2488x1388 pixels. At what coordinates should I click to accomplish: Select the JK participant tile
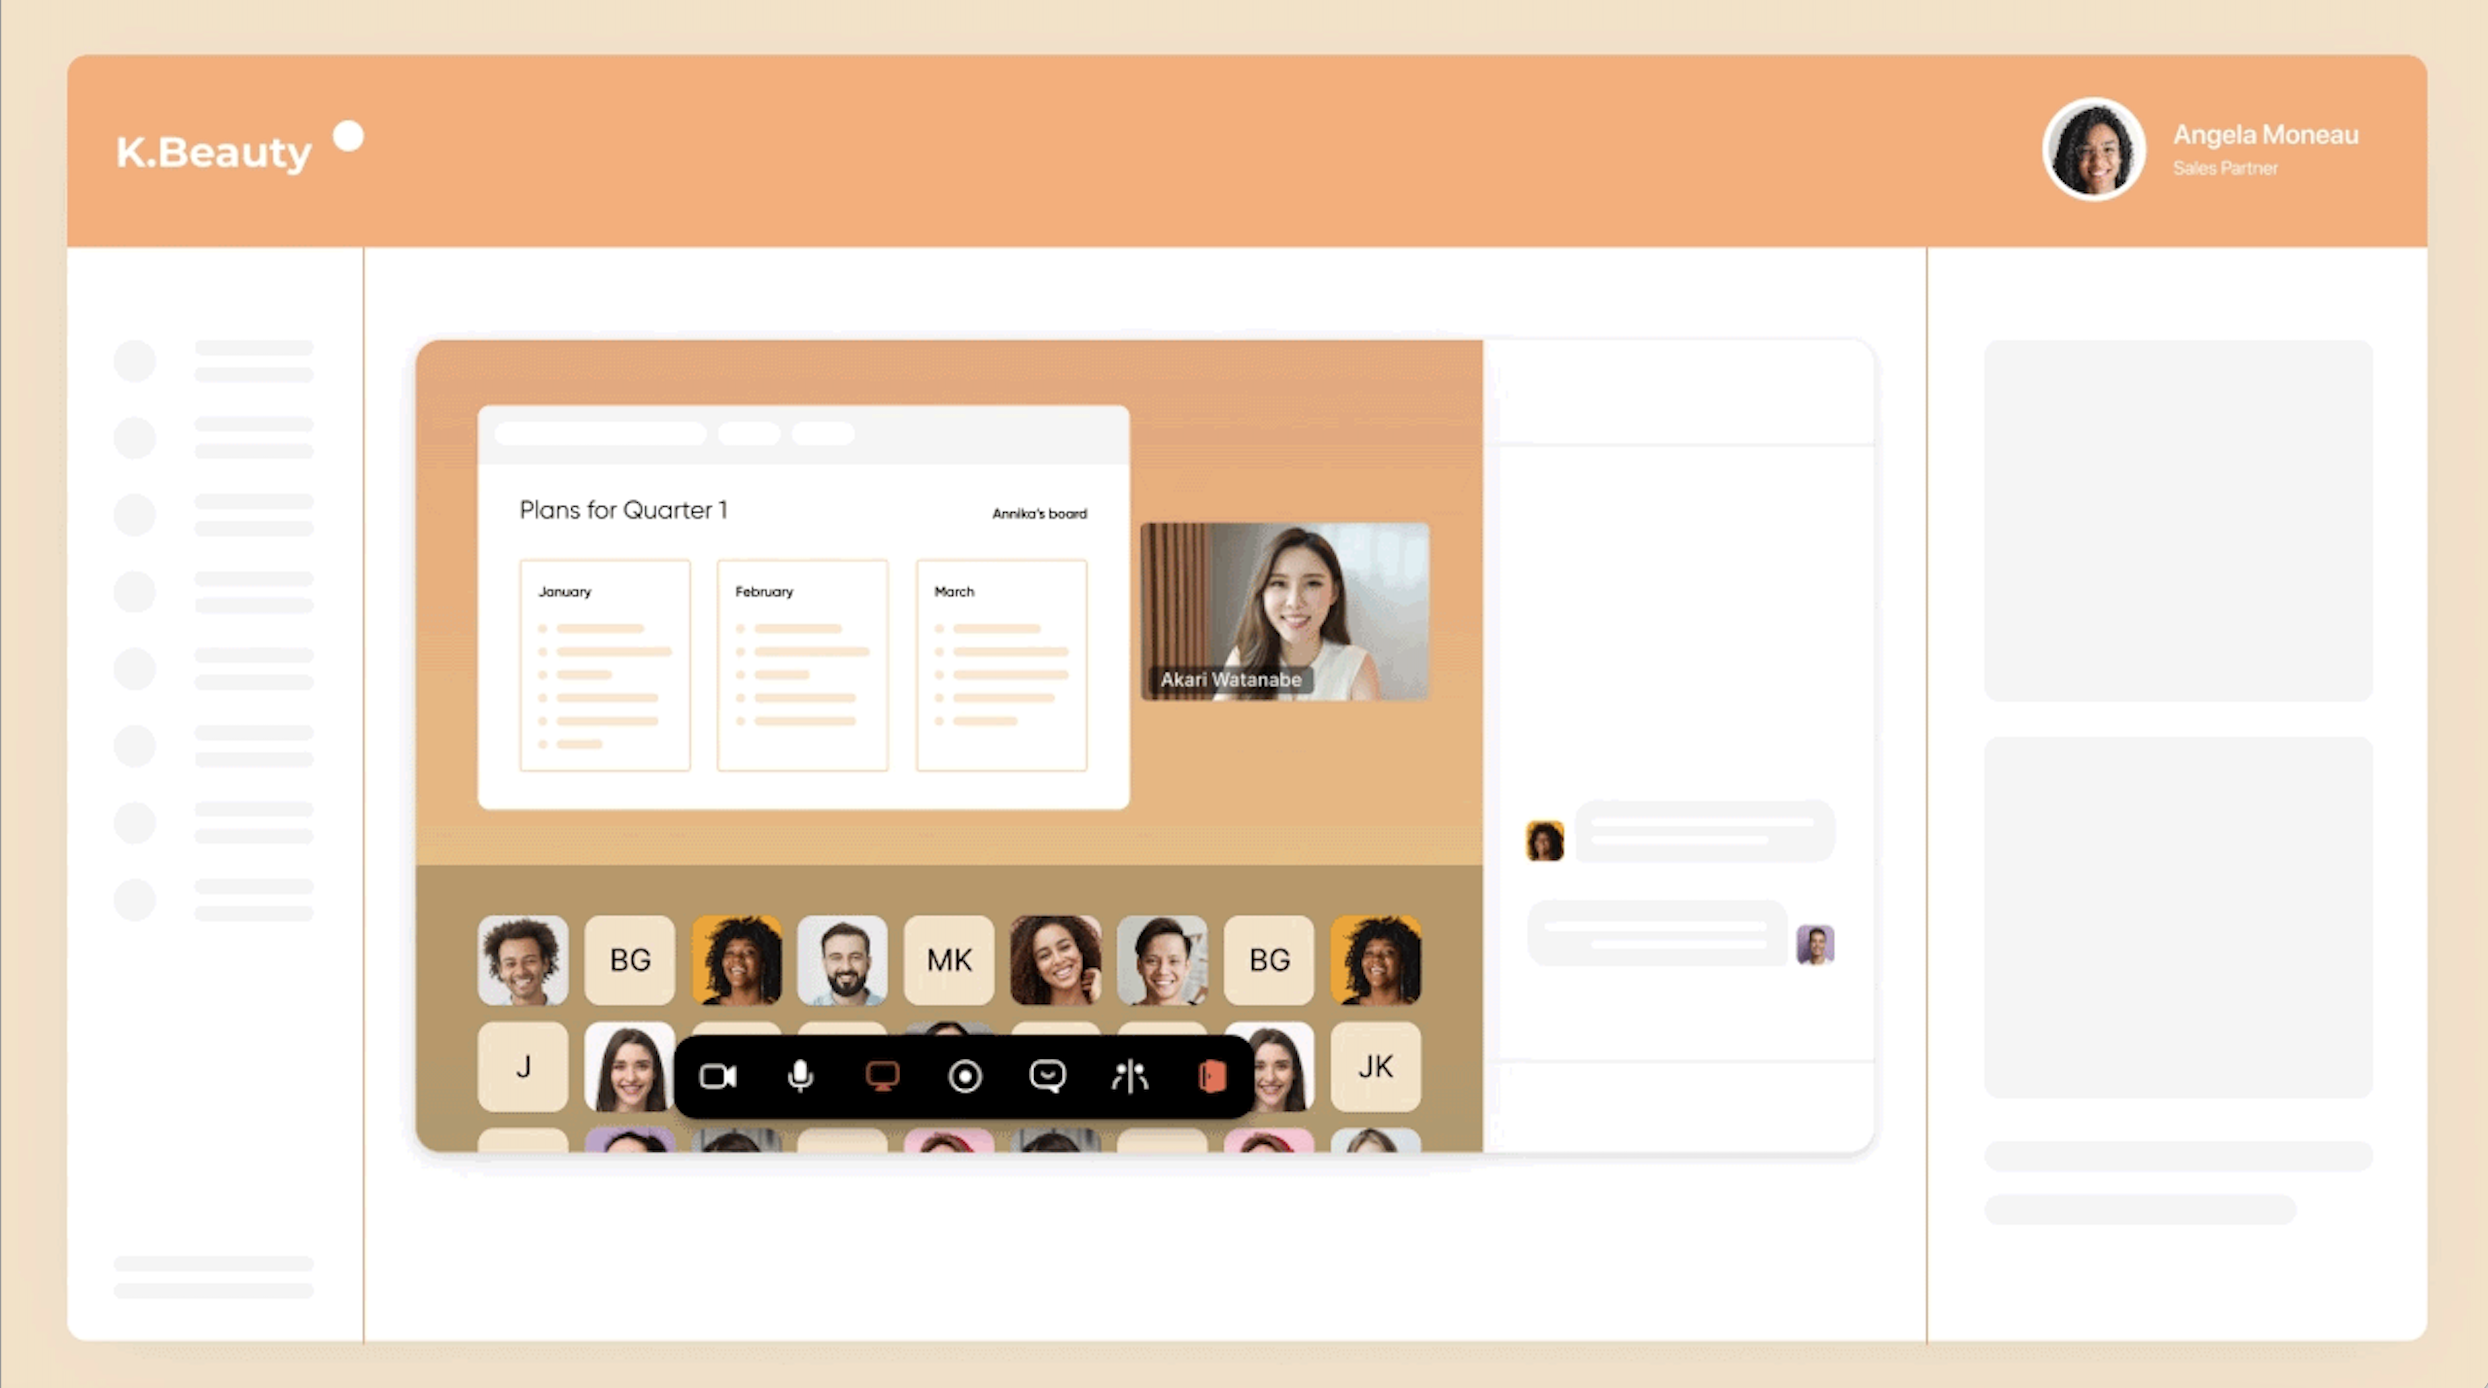(x=1375, y=1067)
